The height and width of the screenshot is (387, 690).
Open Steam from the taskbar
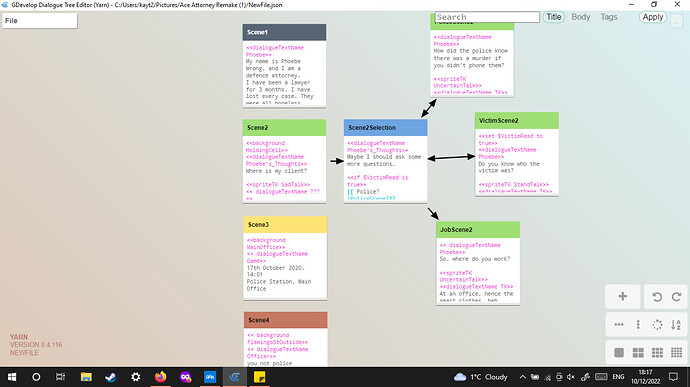click(x=110, y=377)
